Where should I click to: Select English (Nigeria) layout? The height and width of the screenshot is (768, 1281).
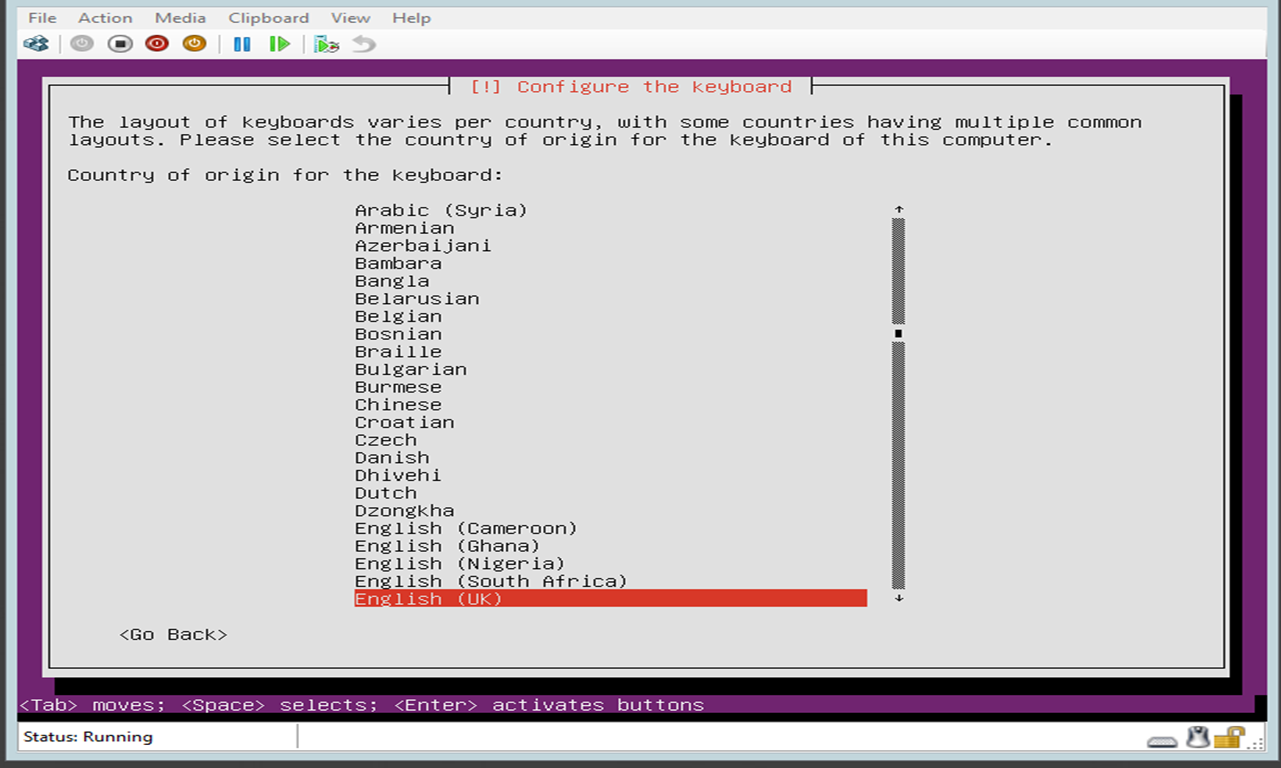pos(611,564)
